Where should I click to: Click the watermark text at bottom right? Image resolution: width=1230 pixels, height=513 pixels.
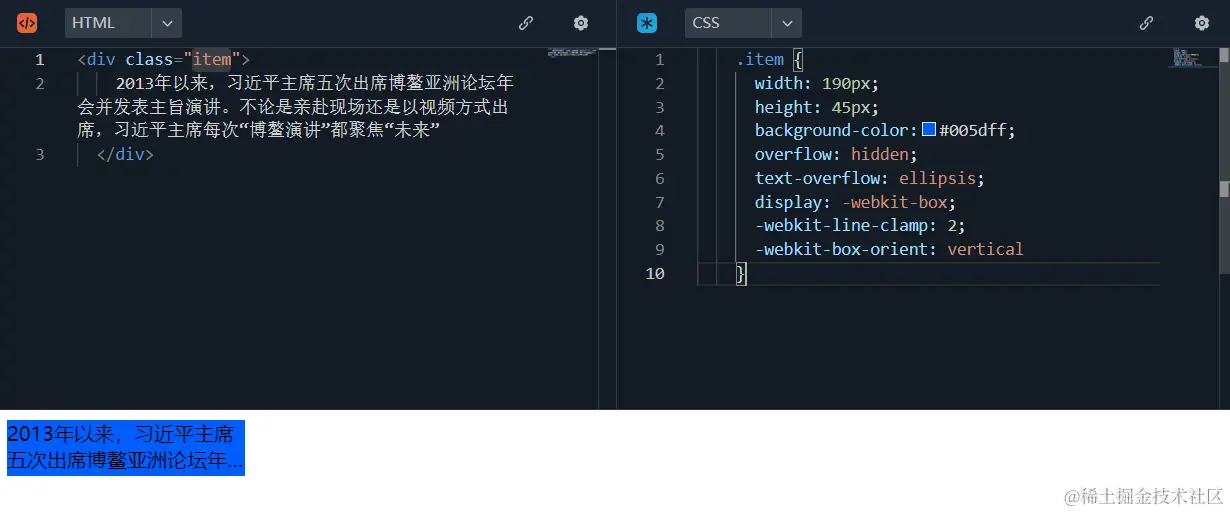point(1143,496)
